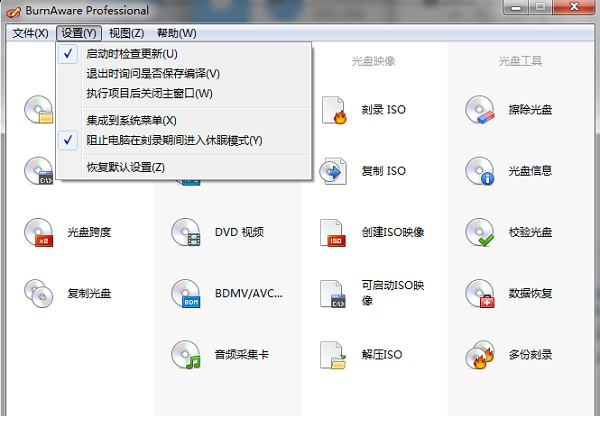Click the Copy ISO arrow icon
Screen dimensions: 600x432
point(333,171)
